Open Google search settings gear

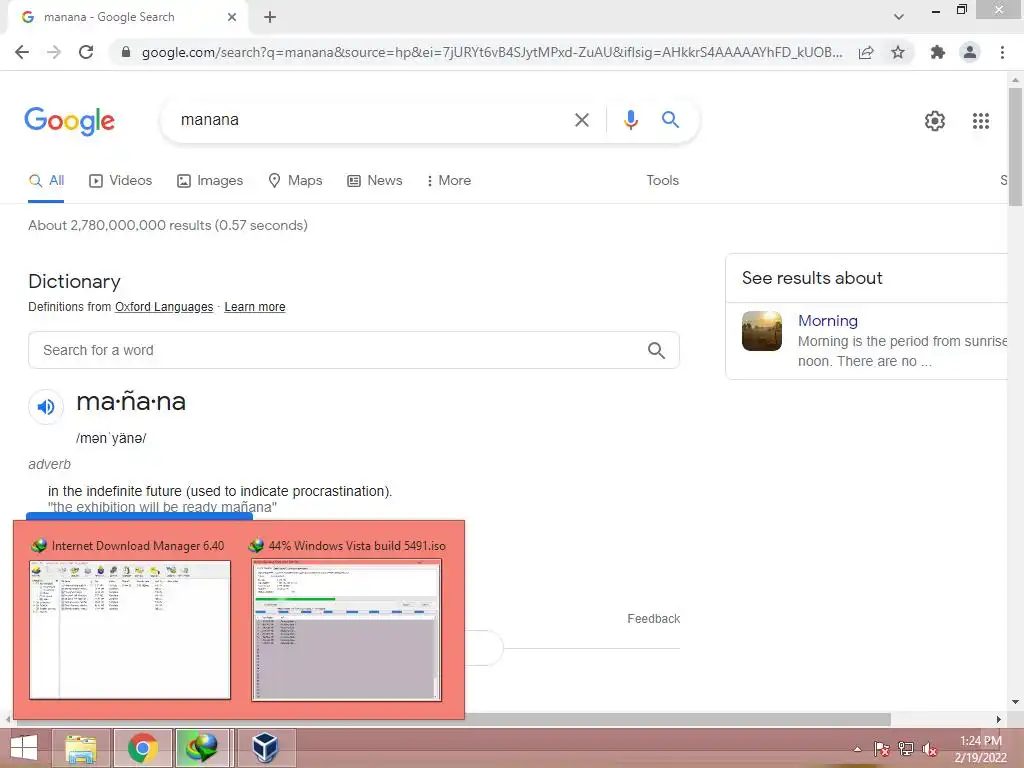[x=935, y=121]
